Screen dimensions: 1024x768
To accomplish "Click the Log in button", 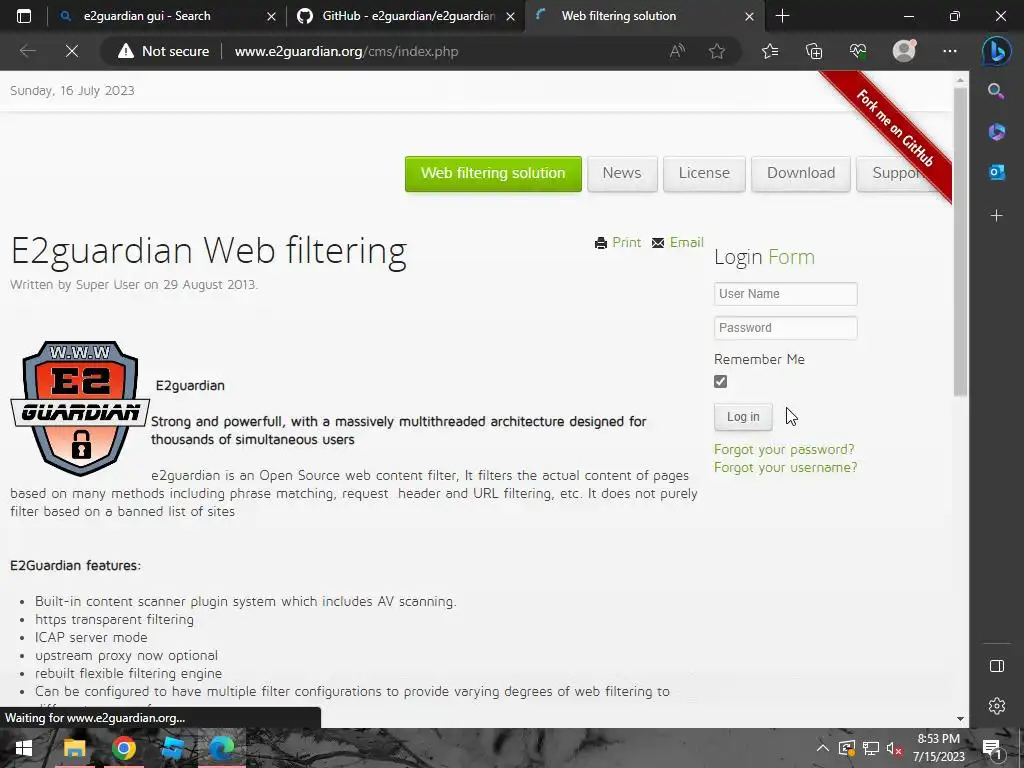I will (743, 417).
